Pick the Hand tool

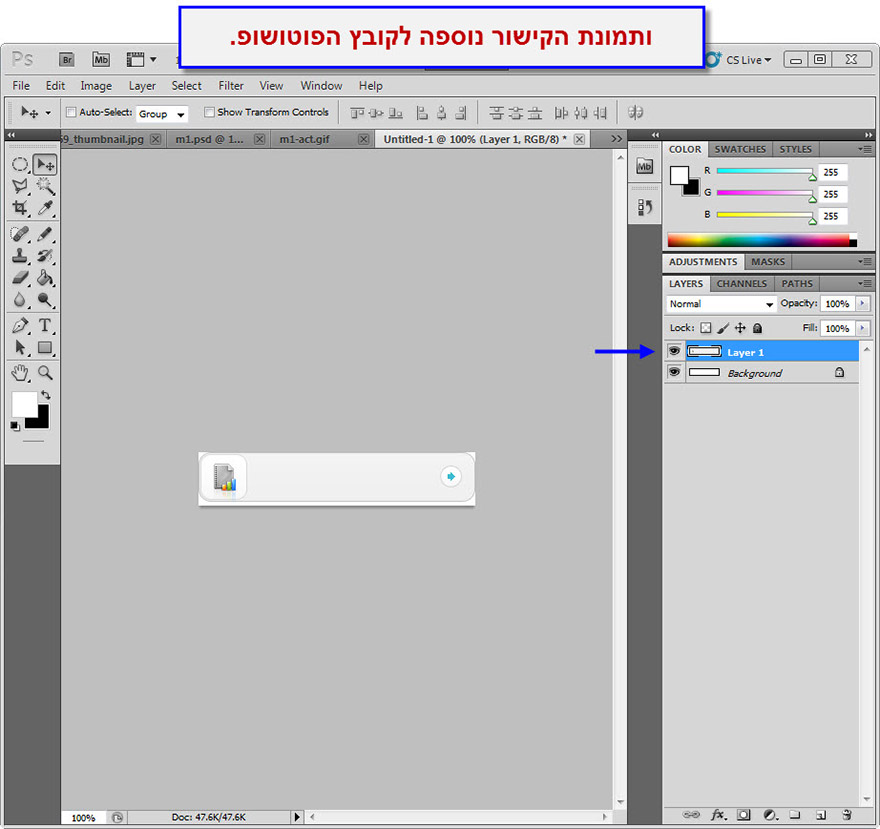click(20, 373)
